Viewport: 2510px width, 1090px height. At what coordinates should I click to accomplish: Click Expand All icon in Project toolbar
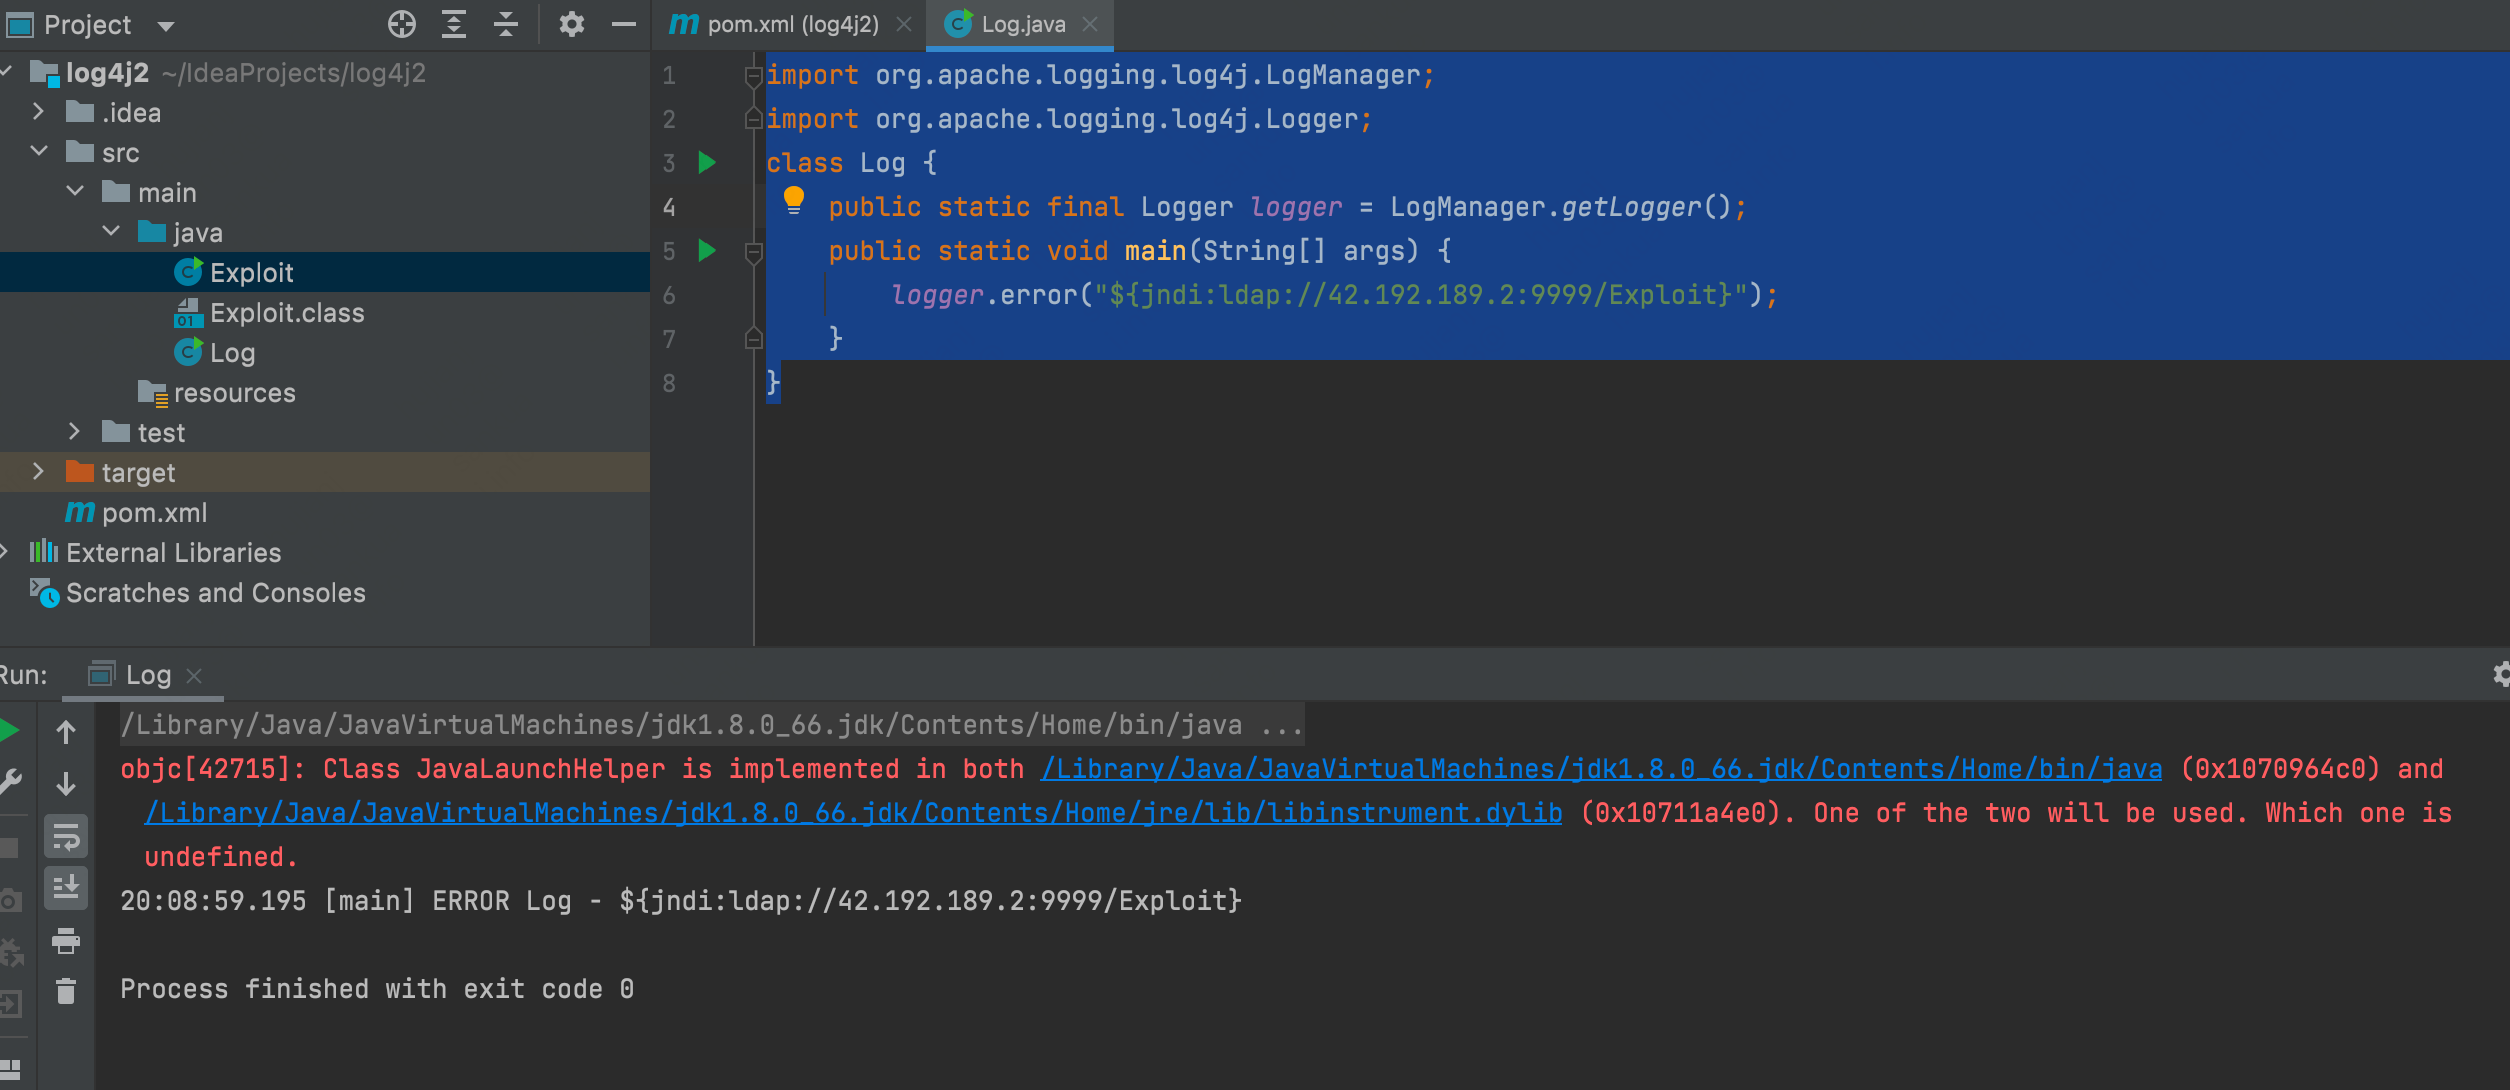pos(454,24)
